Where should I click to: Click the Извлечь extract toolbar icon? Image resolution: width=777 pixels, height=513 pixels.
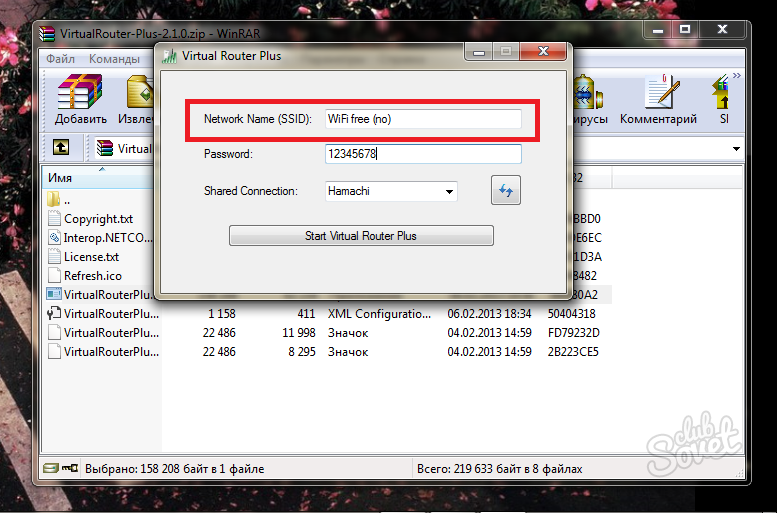pos(138,99)
